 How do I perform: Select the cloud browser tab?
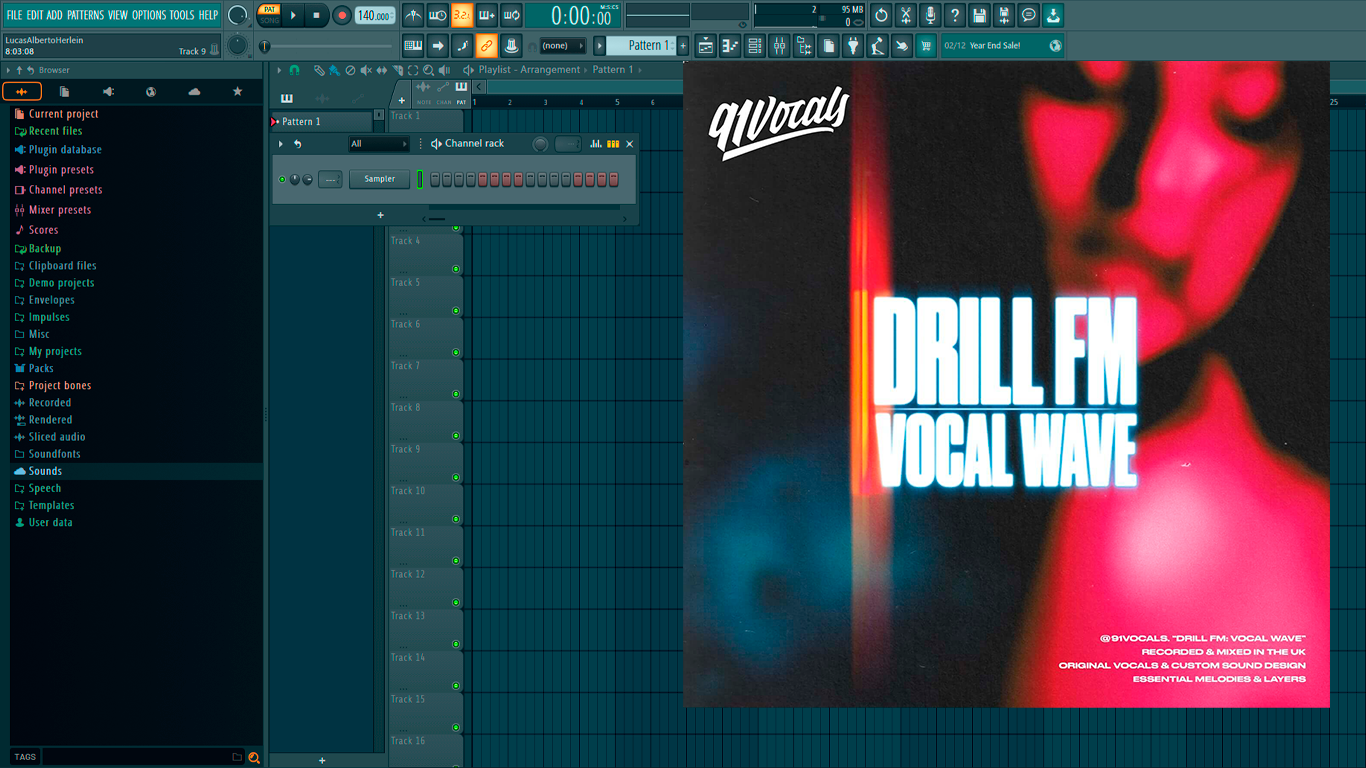click(x=194, y=91)
